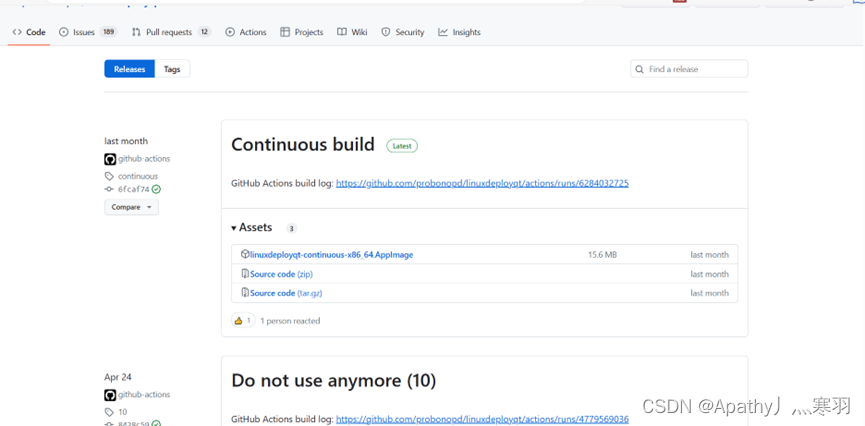This screenshot has width=865, height=426.
Task: Select the Releases button
Action: [130, 69]
